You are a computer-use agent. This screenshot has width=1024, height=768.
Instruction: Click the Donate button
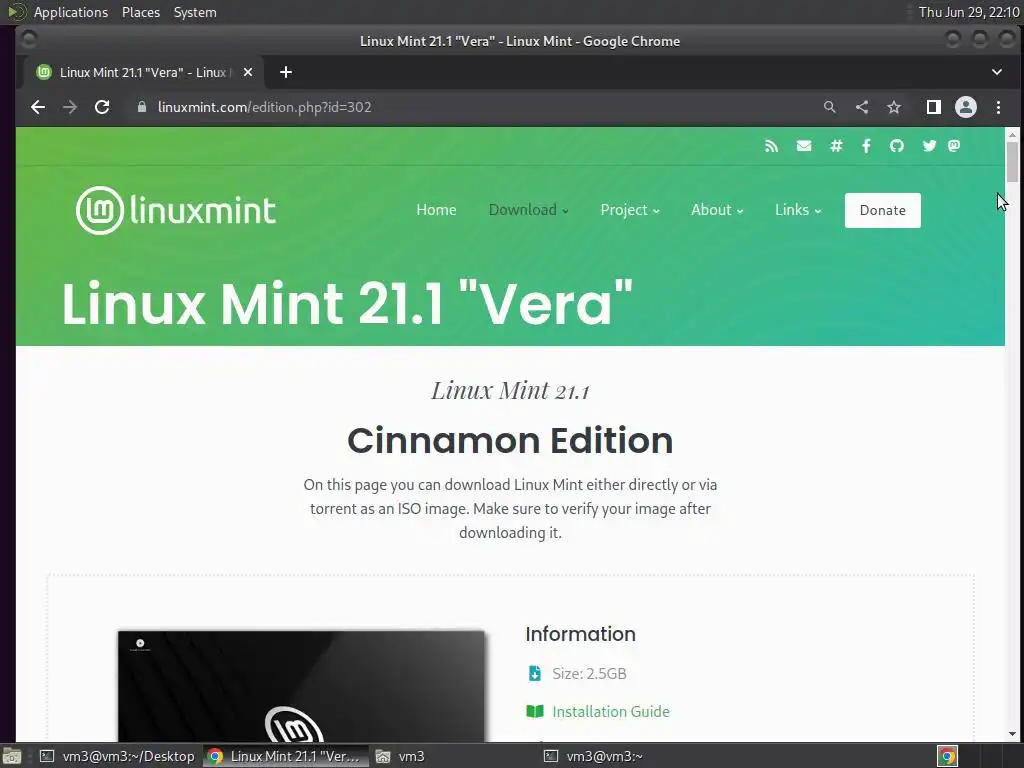click(x=882, y=210)
